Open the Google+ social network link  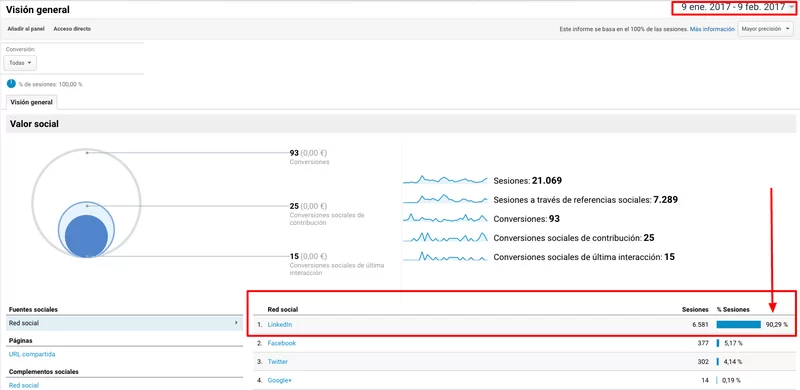[x=280, y=380]
